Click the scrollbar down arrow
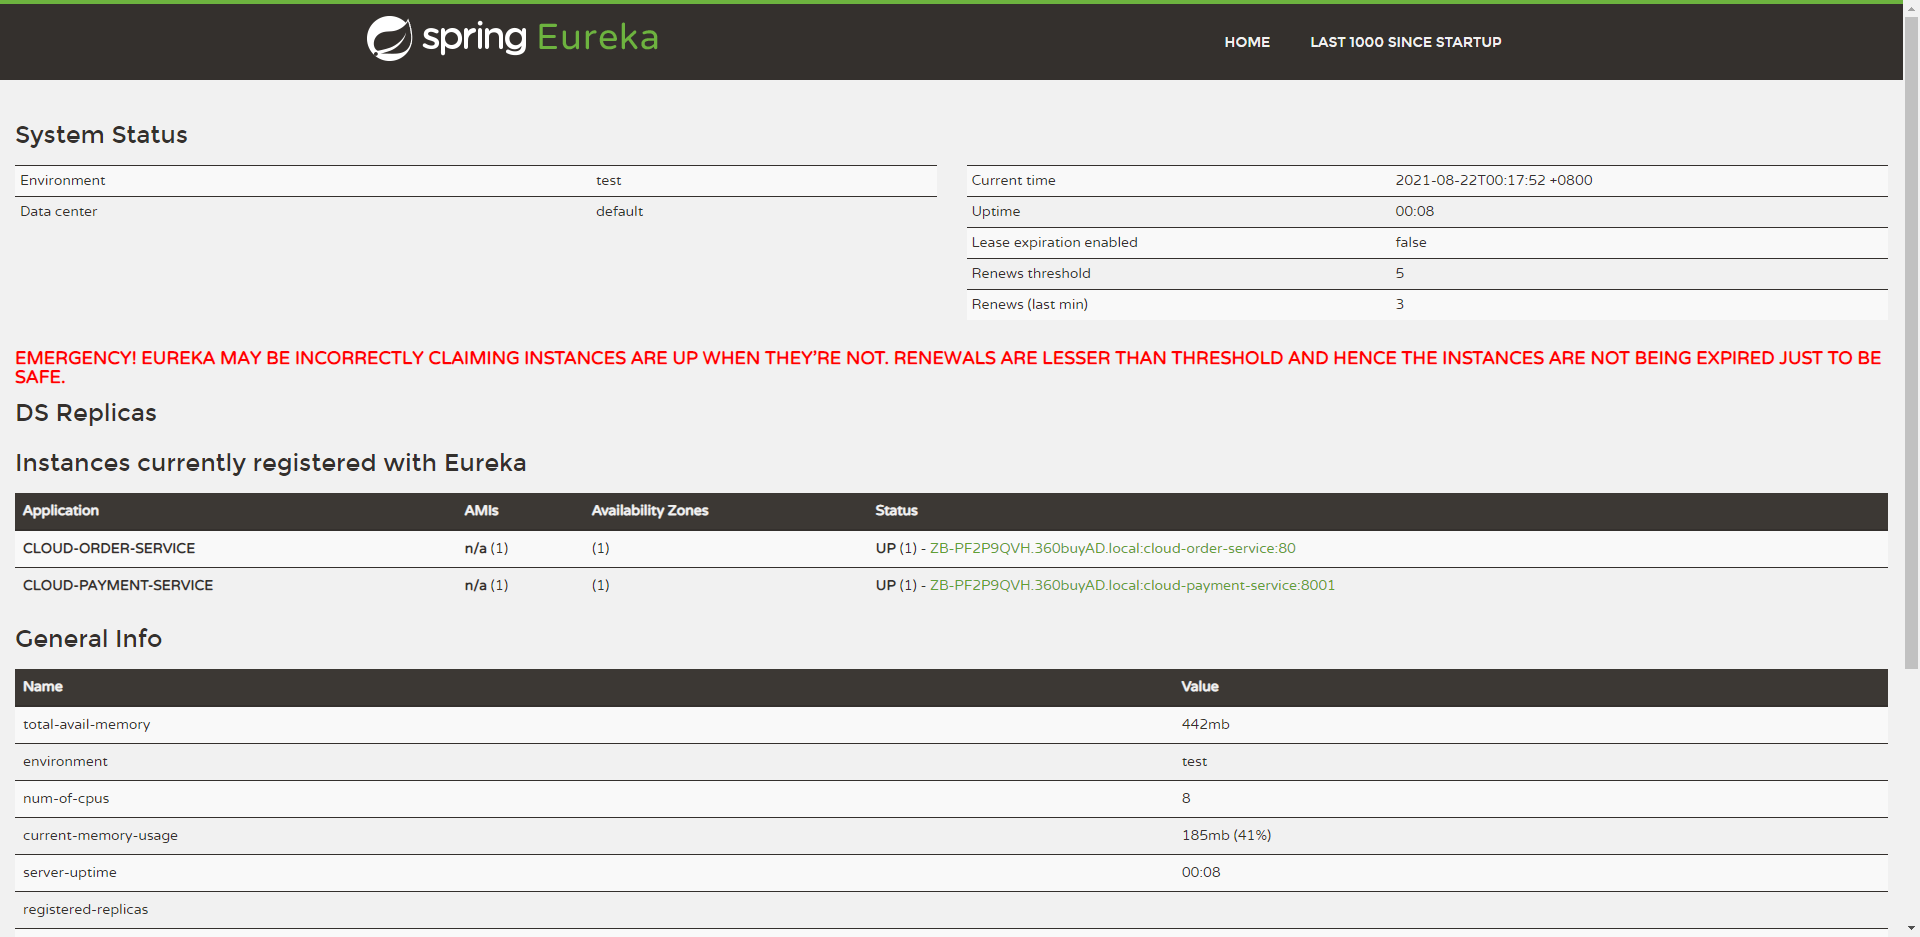 pyautogui.click(x=1911, y=928)
